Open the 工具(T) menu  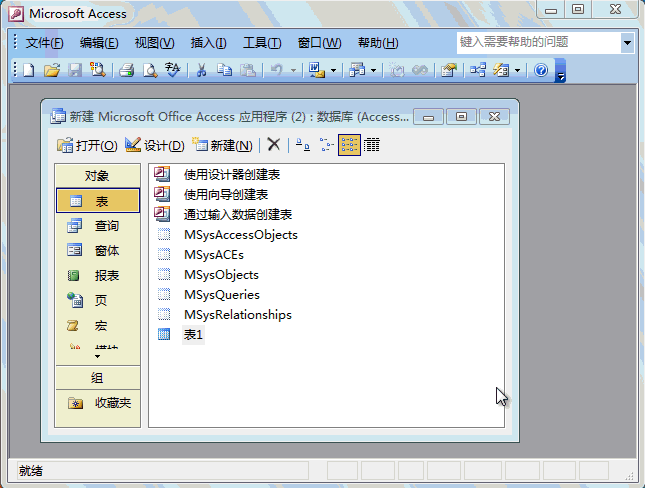pyautogui.click(x=262, y=43)
